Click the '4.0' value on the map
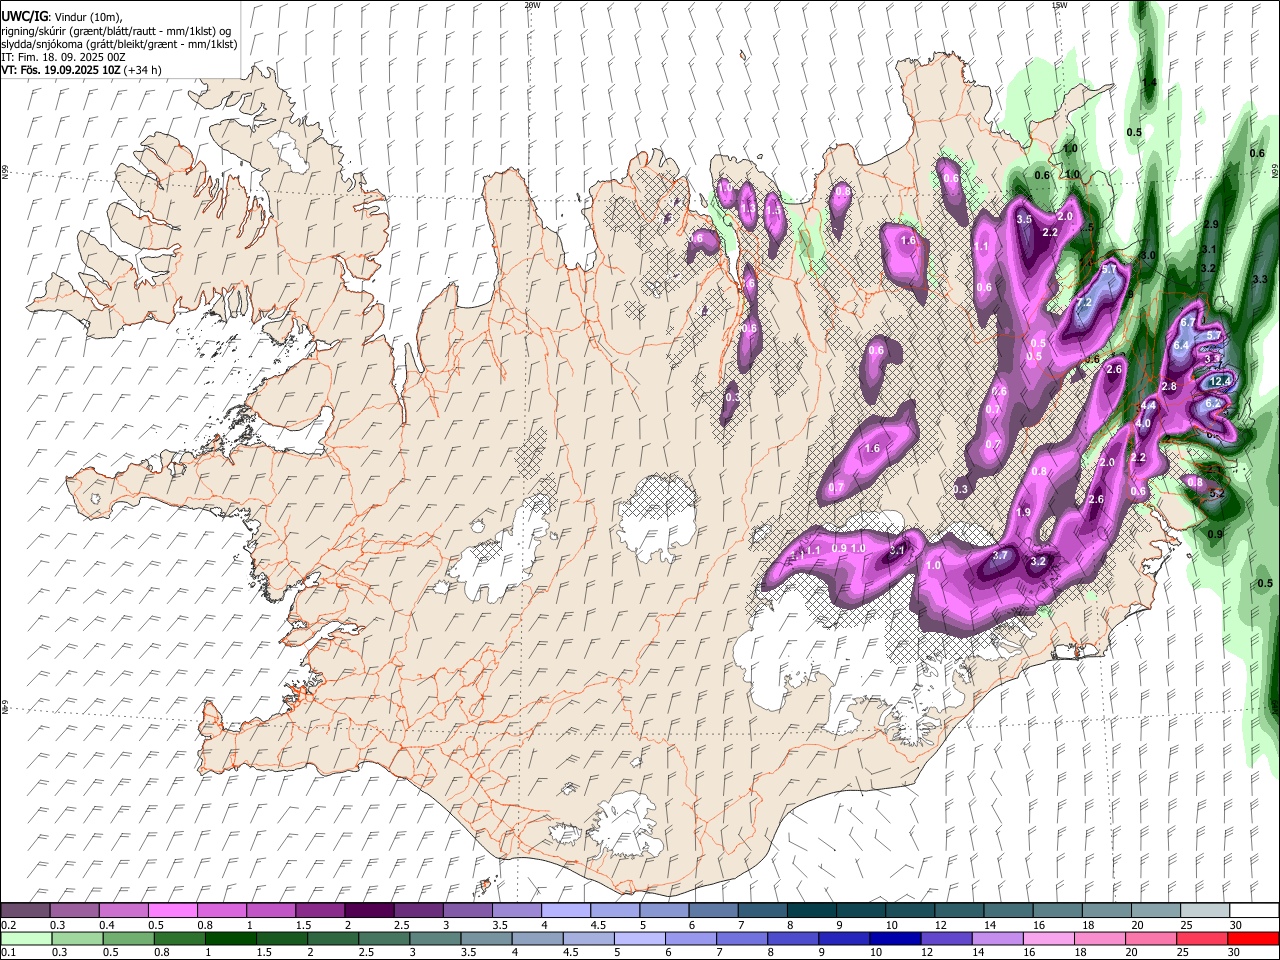The image size is (1280, 960). pyautogui.click(x=1142, y=423)
